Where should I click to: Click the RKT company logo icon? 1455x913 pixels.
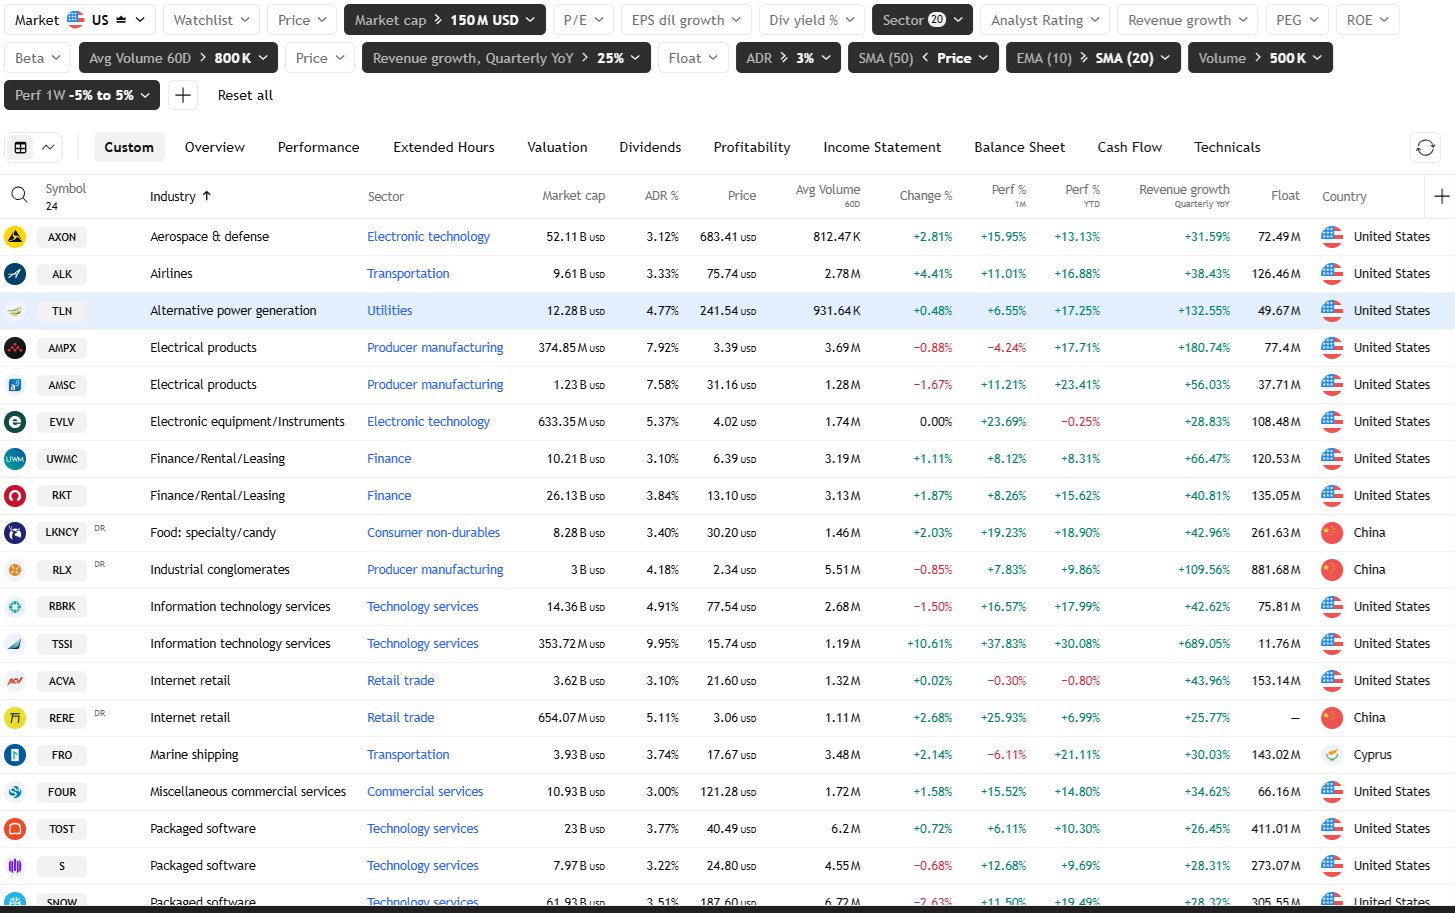click(x=15, y=496)
